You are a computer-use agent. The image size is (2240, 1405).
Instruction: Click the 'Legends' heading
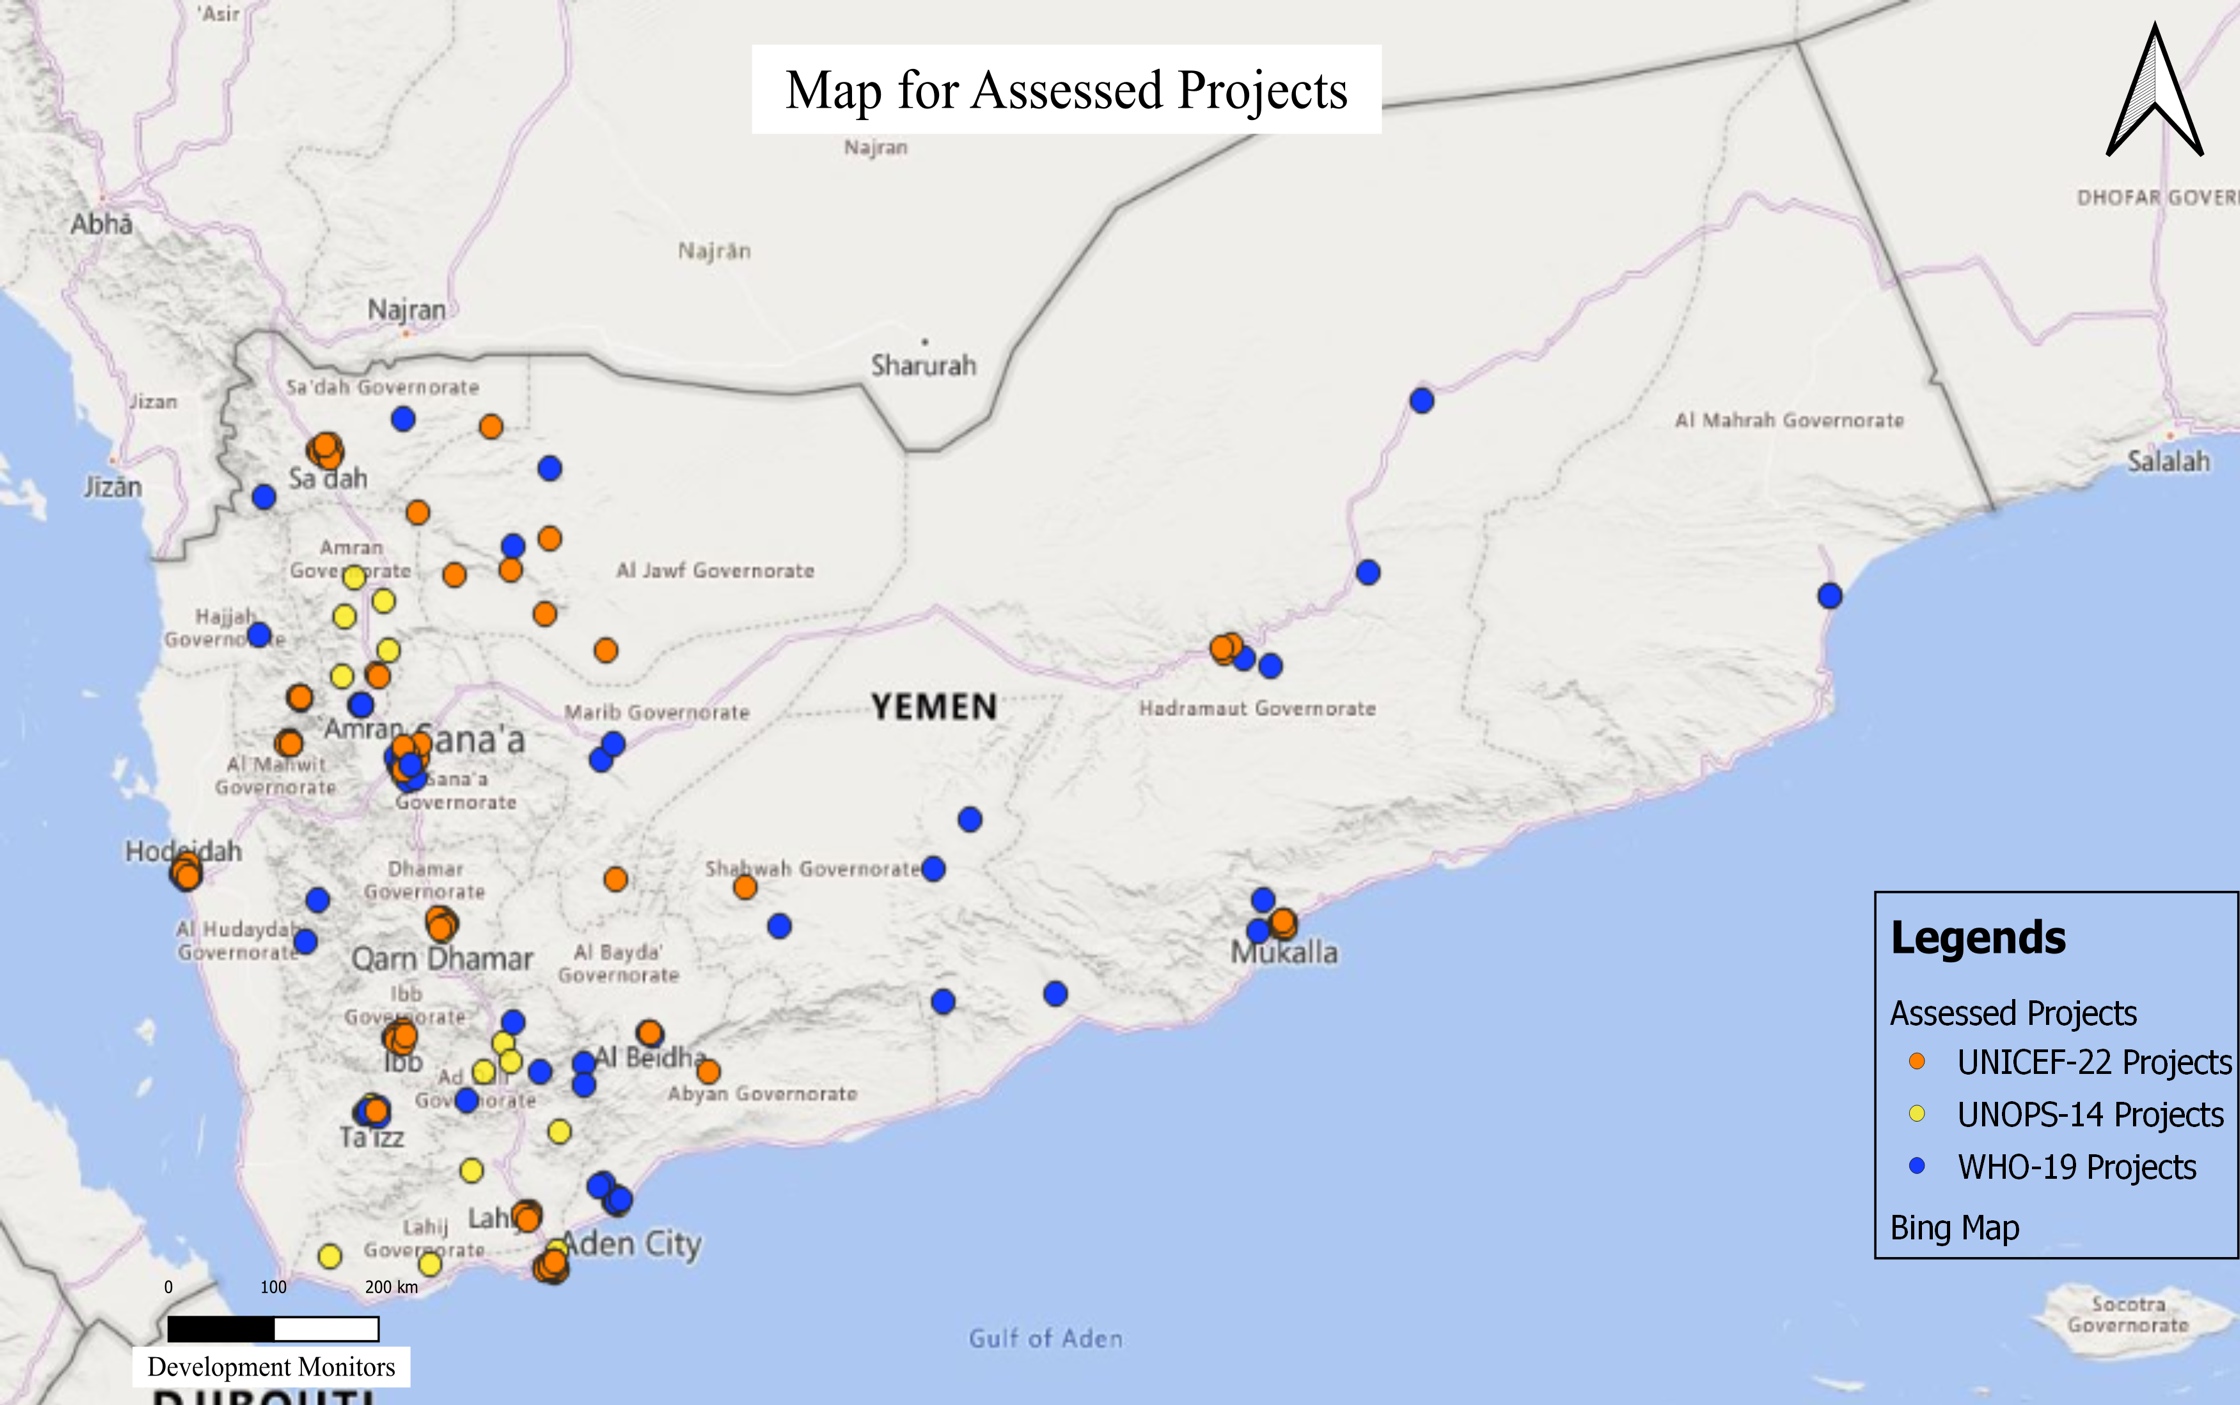1978,938
